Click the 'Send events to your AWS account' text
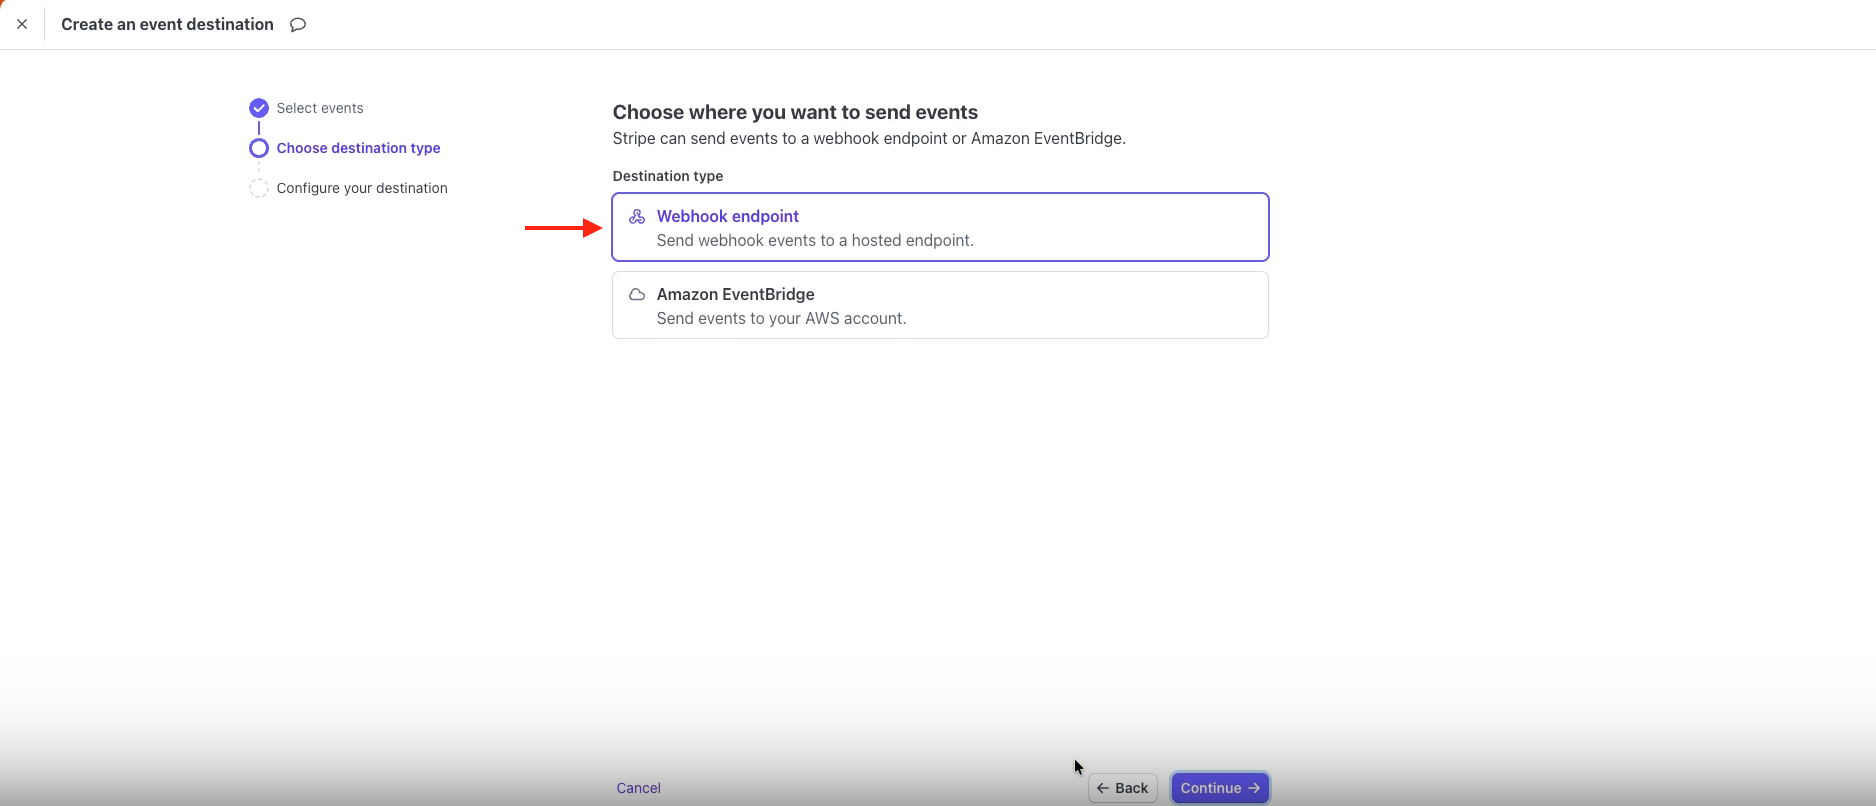The height and width of the screenshot is (806, 1876). tap(781, 318)
